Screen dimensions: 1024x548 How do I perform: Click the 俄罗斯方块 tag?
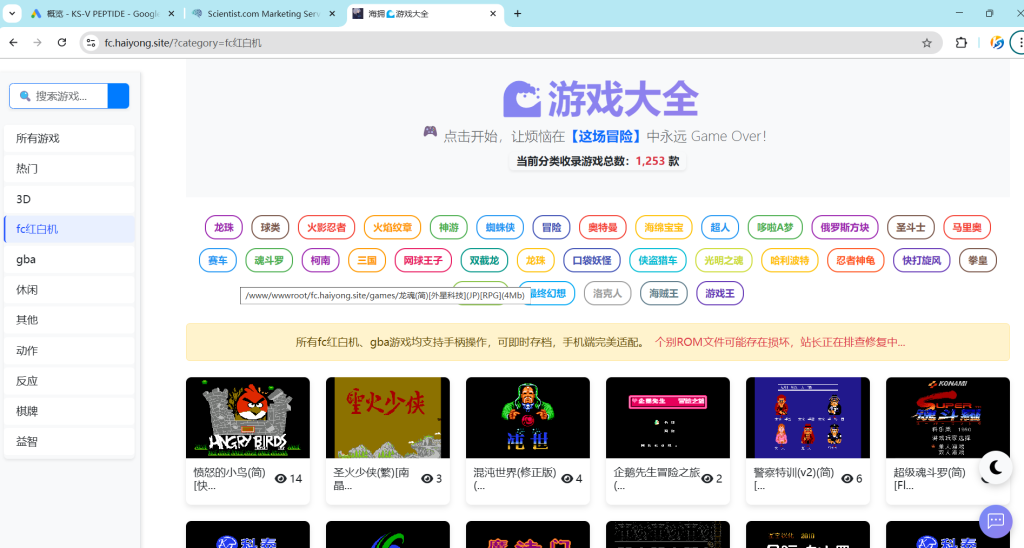tap(845, 227)
